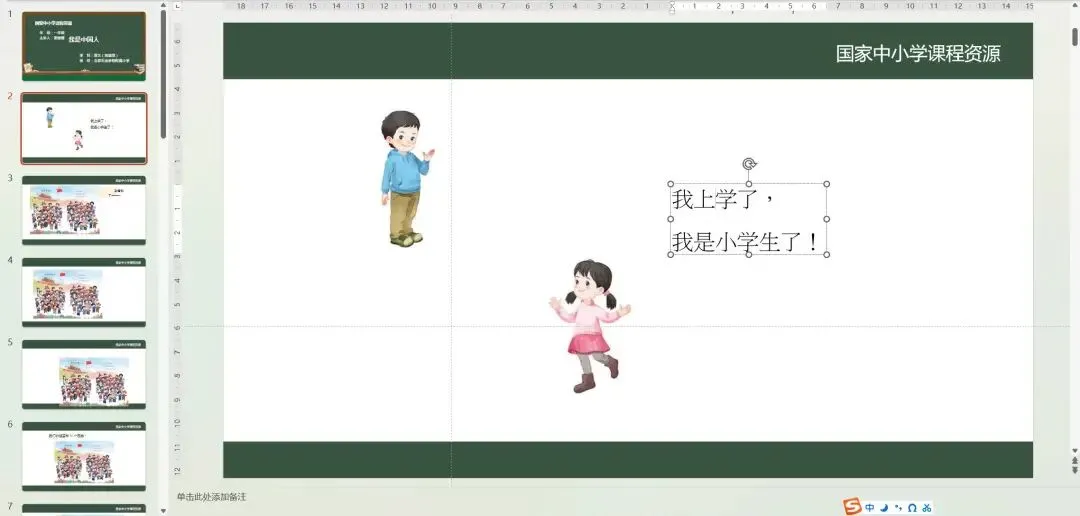The height and width of the screenshot is (516, 1080).
Task: Click the scissors icon in the IME toolbar
Action: coord(926,508)
